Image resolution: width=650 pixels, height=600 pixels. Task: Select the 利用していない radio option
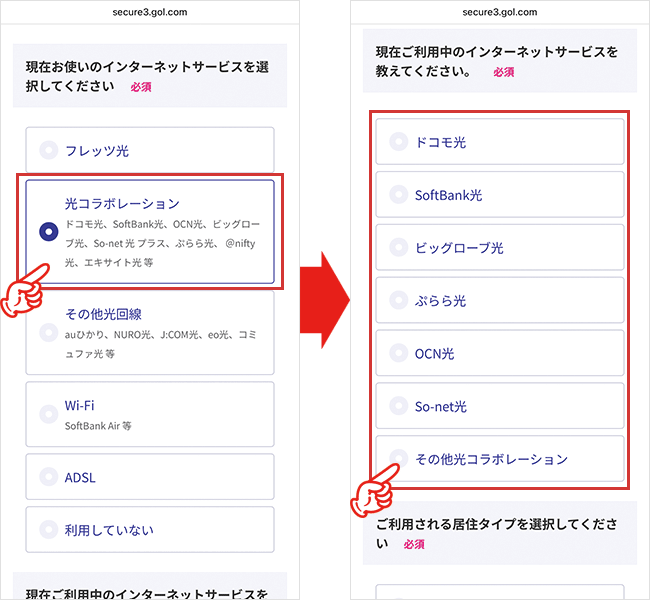click(150, 530)
